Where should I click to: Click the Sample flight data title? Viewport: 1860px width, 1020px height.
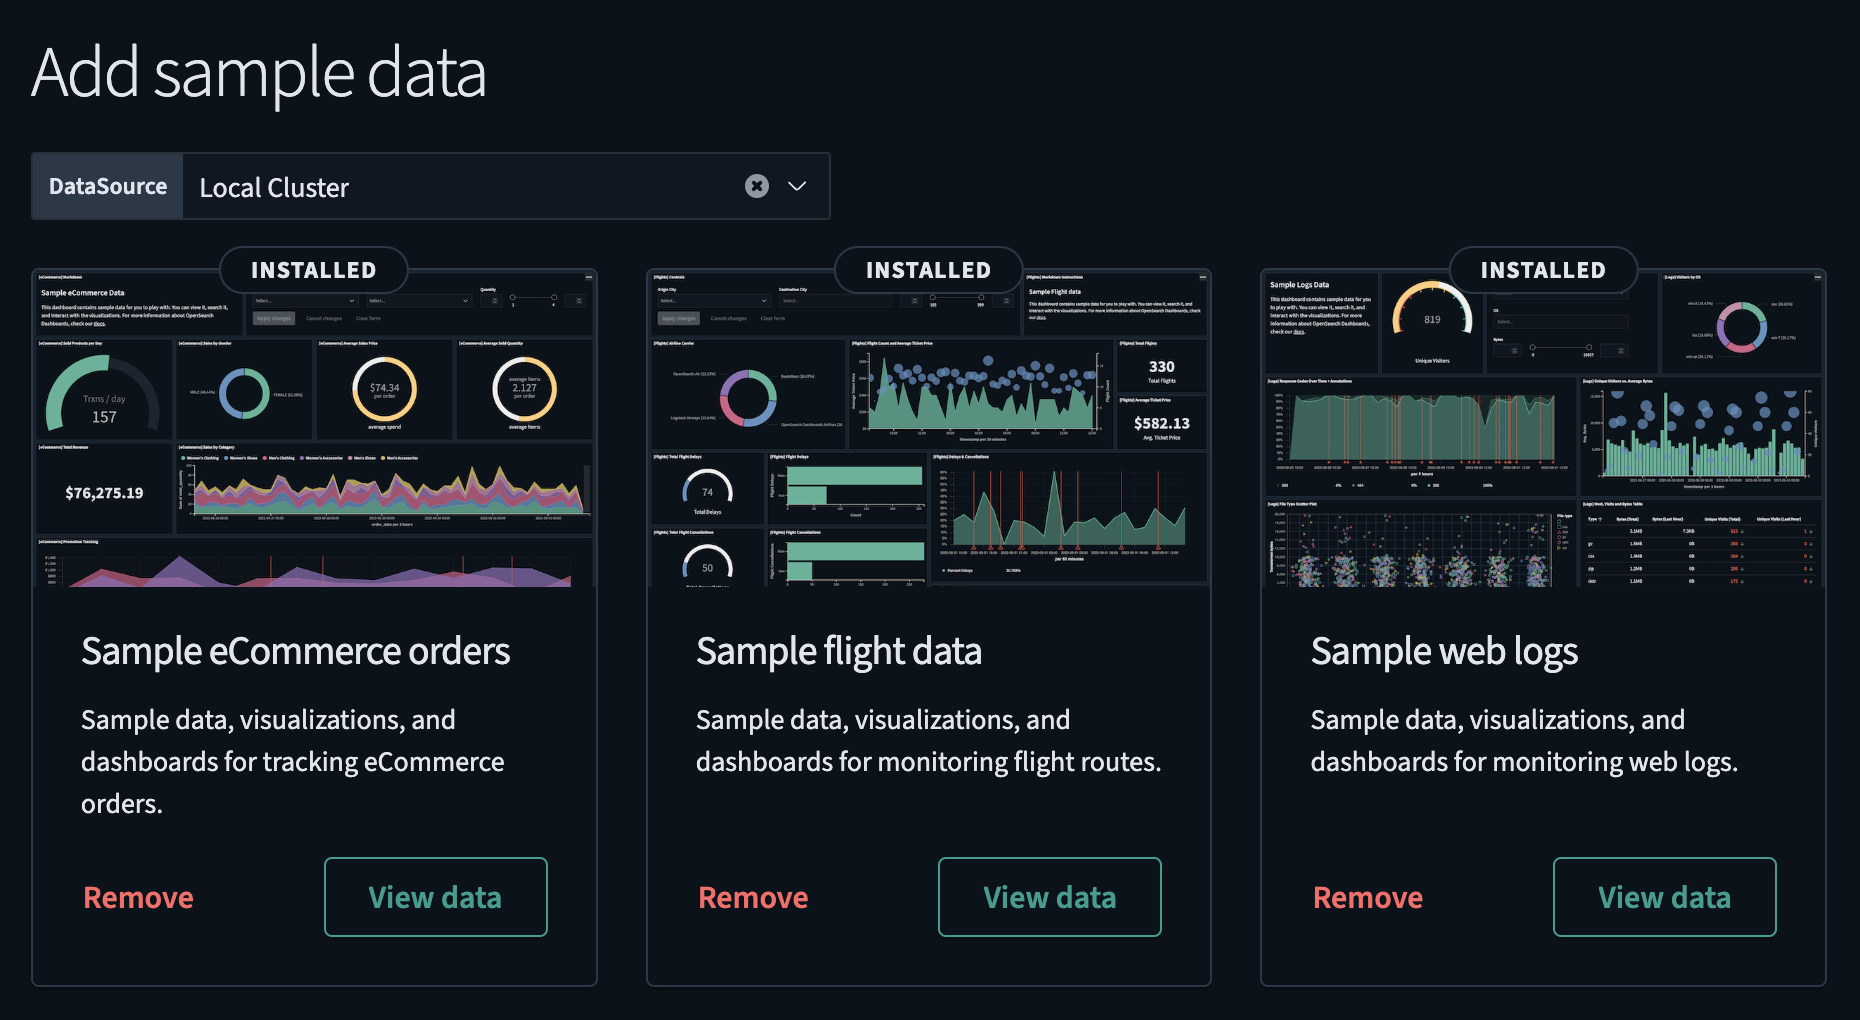pyautogui.click(x=839, y=651)
